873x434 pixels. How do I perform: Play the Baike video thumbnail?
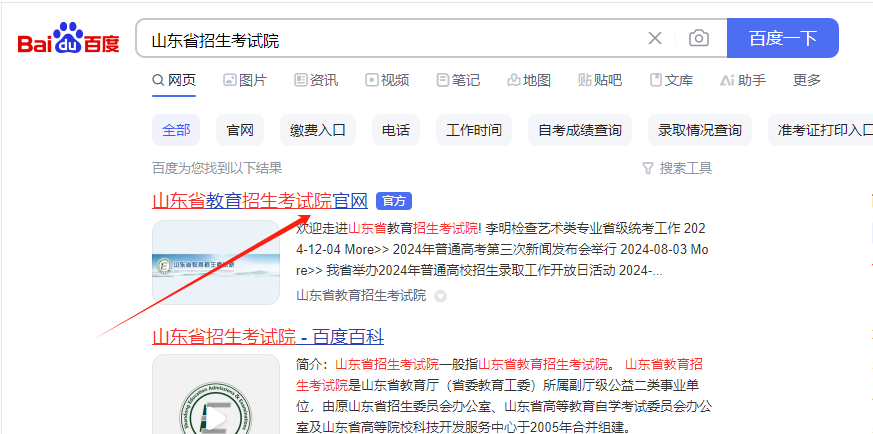215,417
